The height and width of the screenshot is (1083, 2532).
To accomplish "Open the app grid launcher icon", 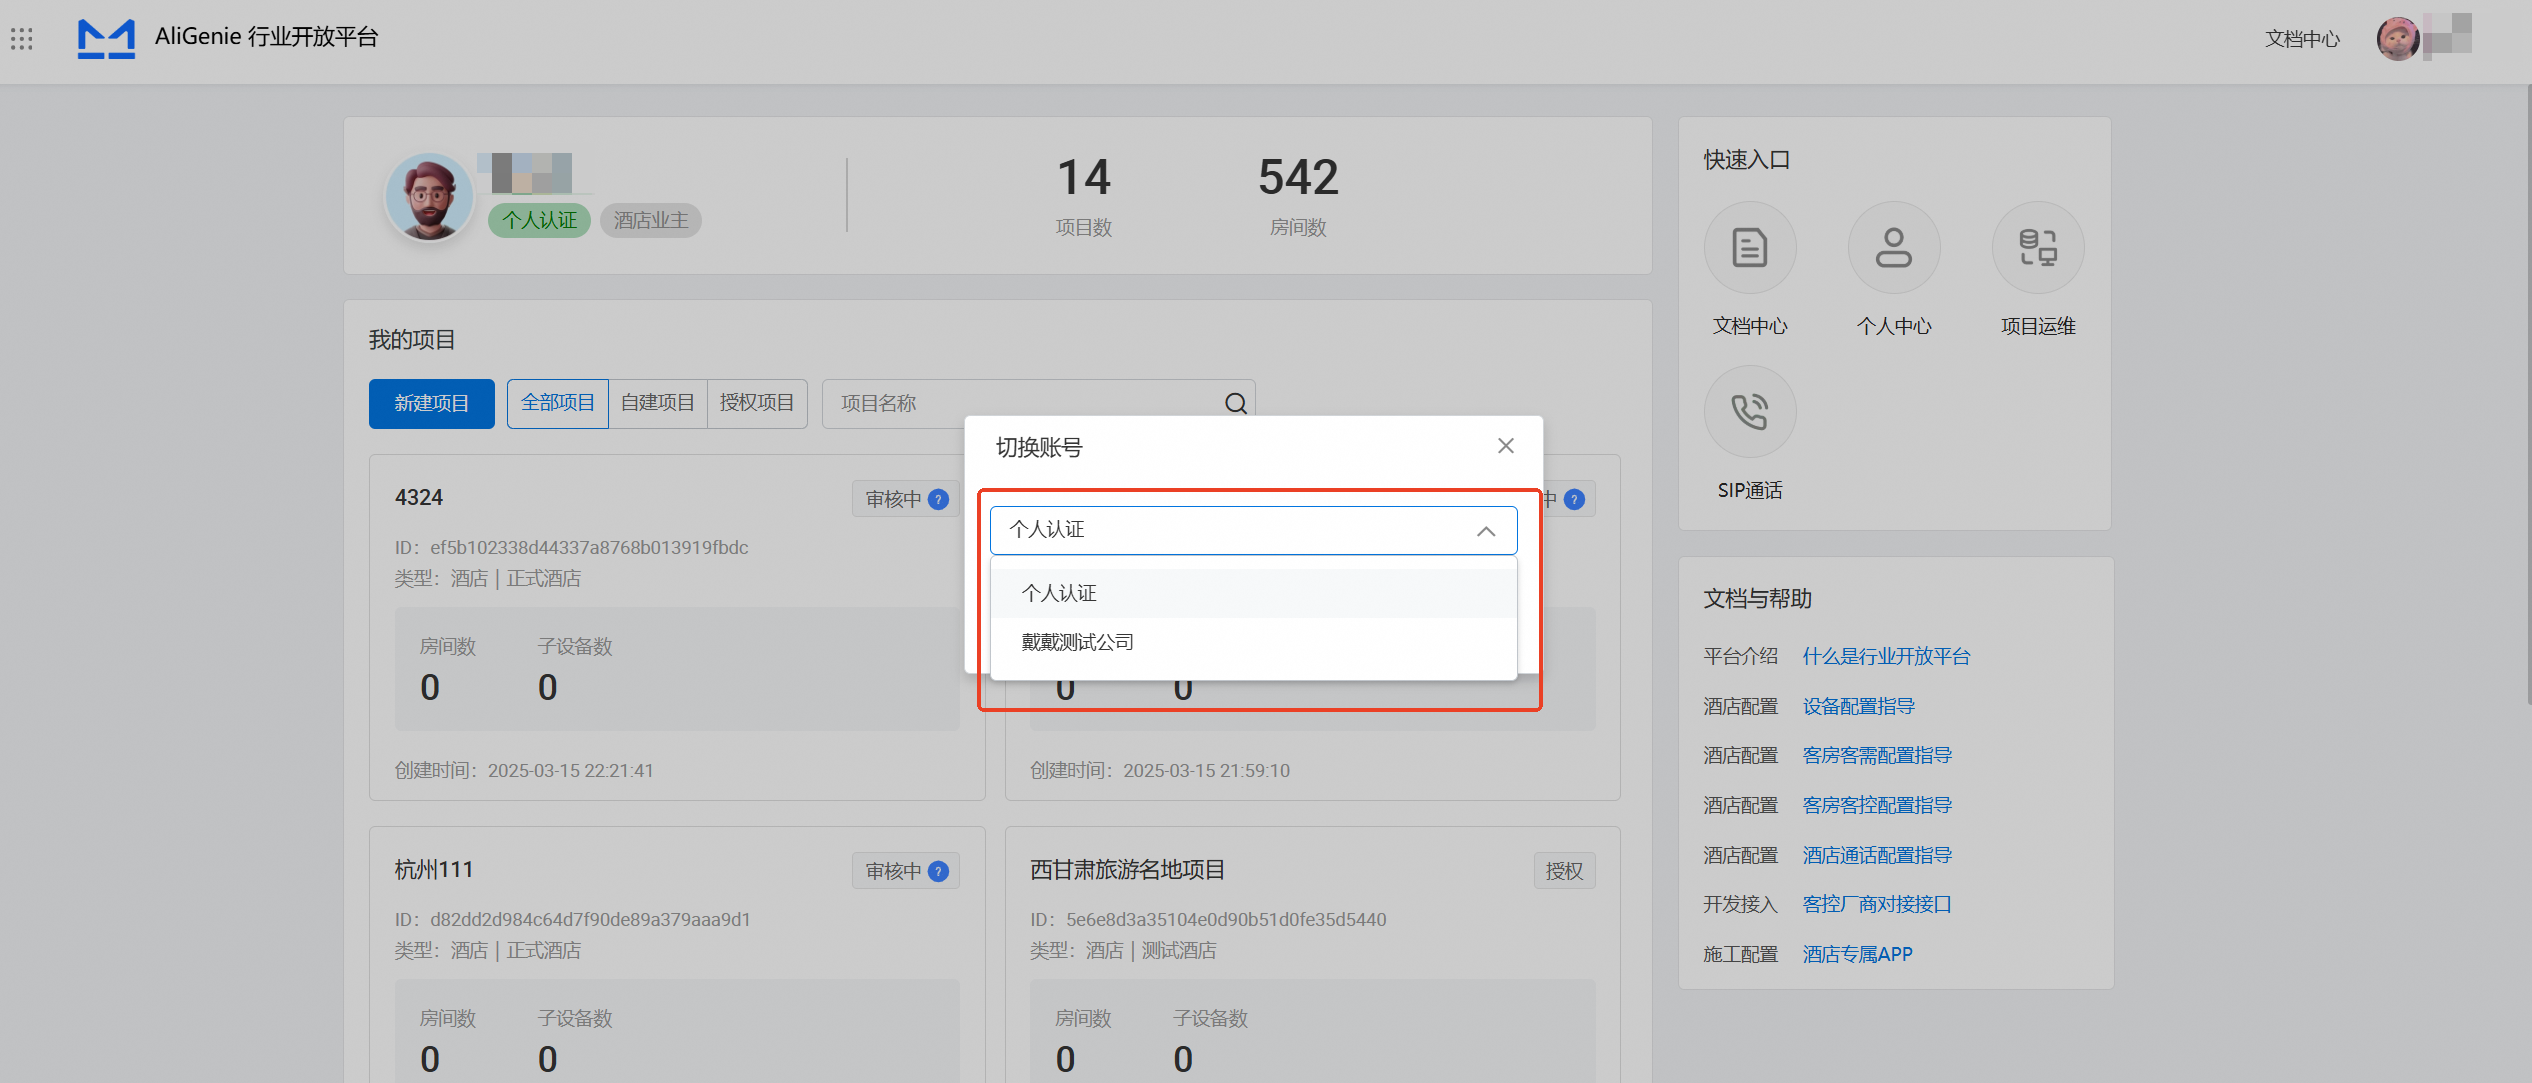I will pos(22,39).
